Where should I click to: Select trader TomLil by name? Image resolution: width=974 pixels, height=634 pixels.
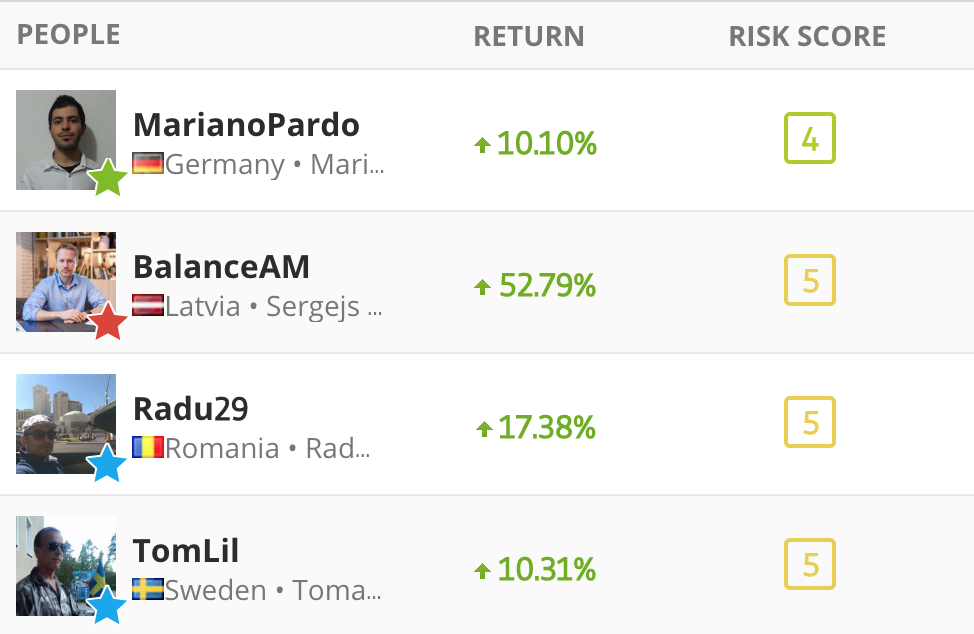186,551
